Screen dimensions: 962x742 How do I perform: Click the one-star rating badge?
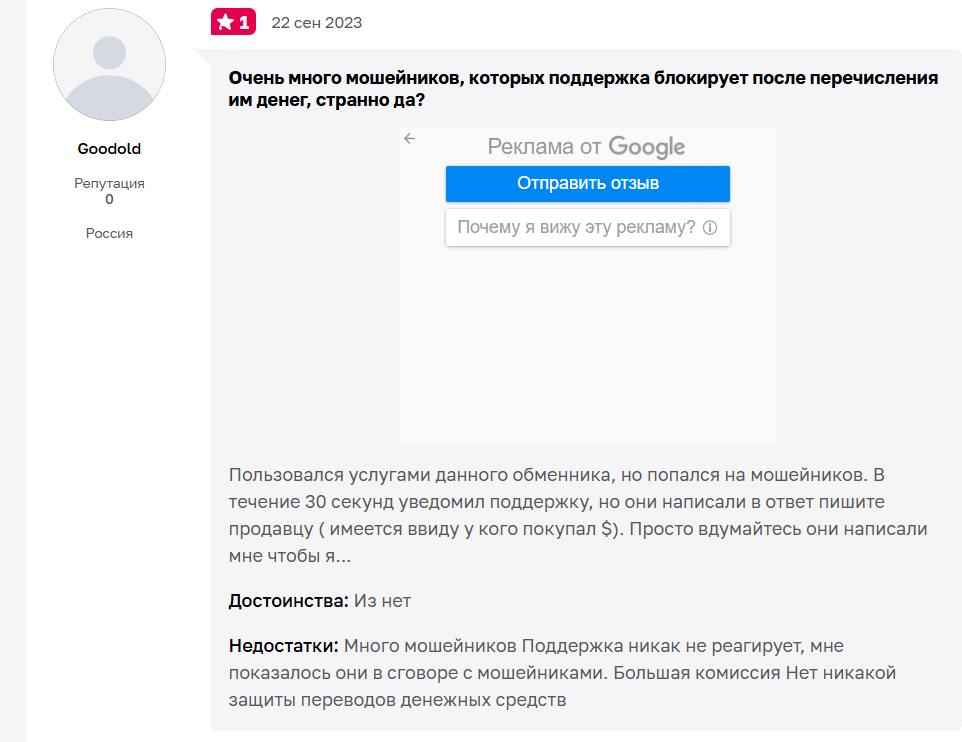click(x=233, y=22)
